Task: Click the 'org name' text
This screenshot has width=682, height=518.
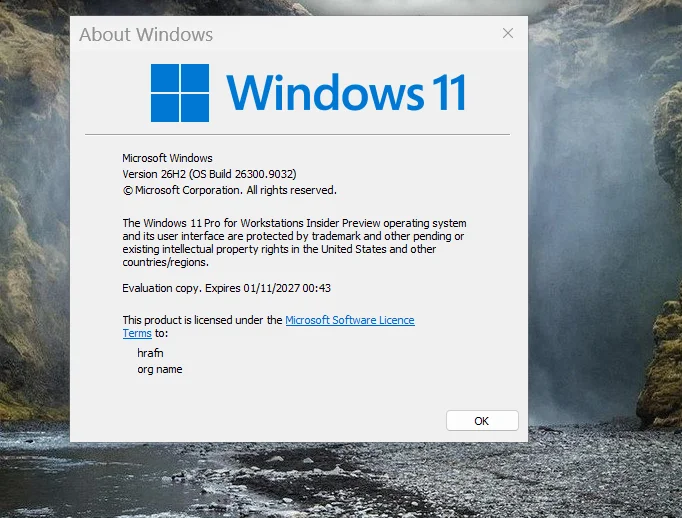Action: pos(160,369)
